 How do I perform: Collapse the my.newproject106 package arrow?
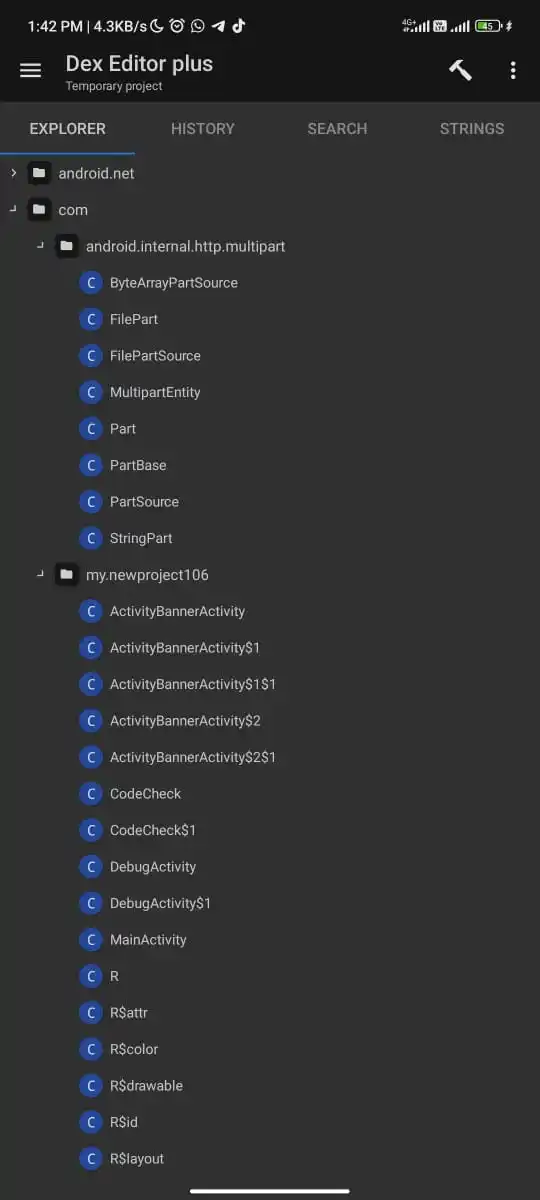point(41,575)
